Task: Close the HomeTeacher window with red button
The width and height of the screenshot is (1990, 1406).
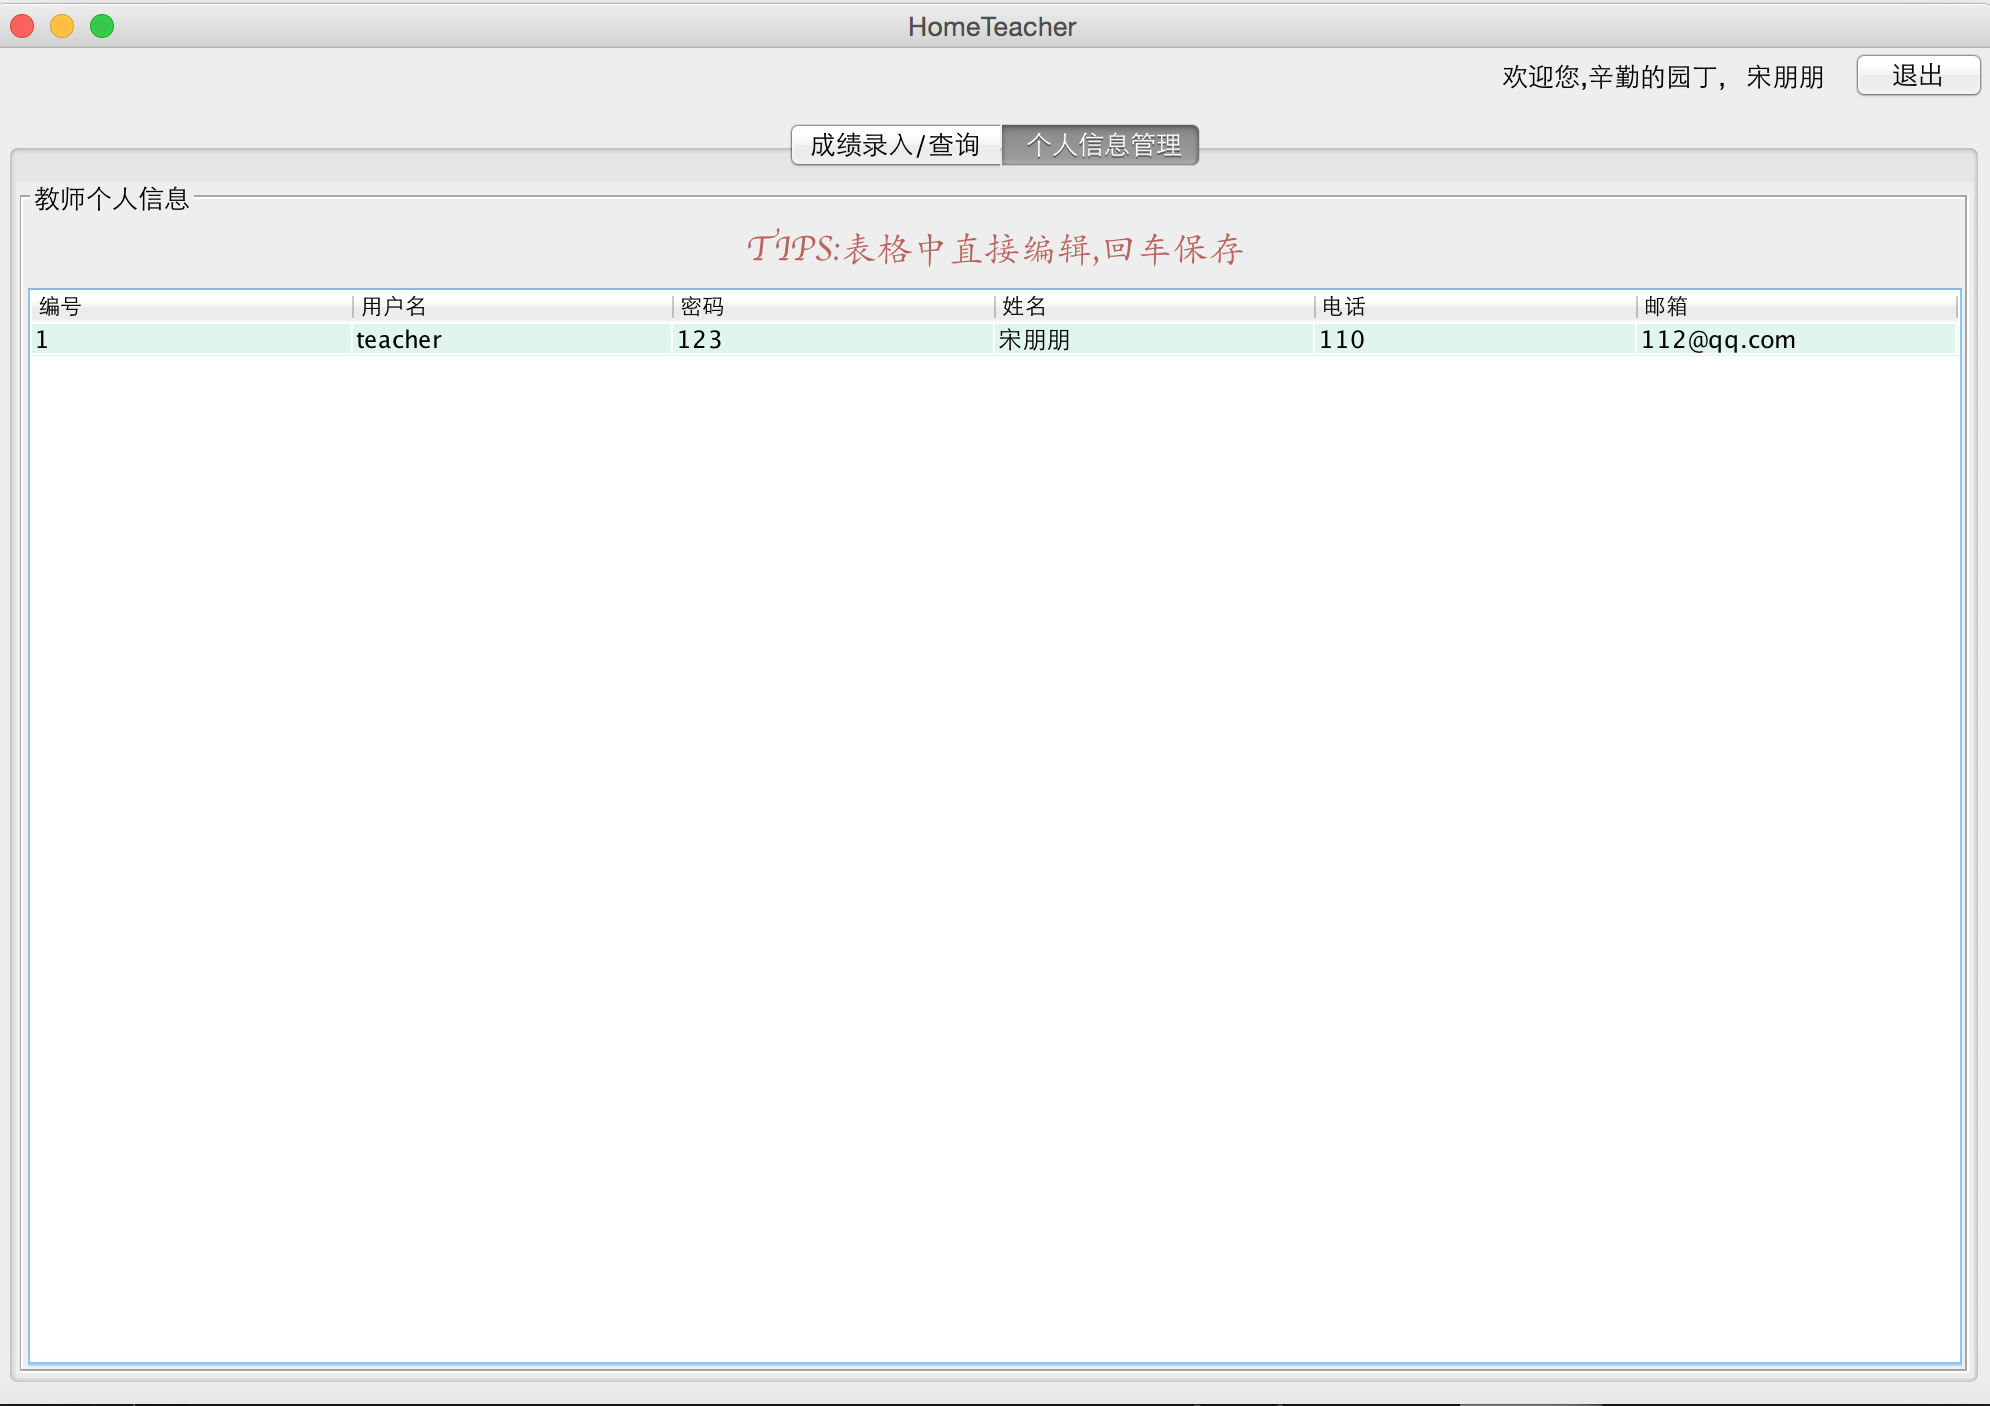Action: point(22,26)
